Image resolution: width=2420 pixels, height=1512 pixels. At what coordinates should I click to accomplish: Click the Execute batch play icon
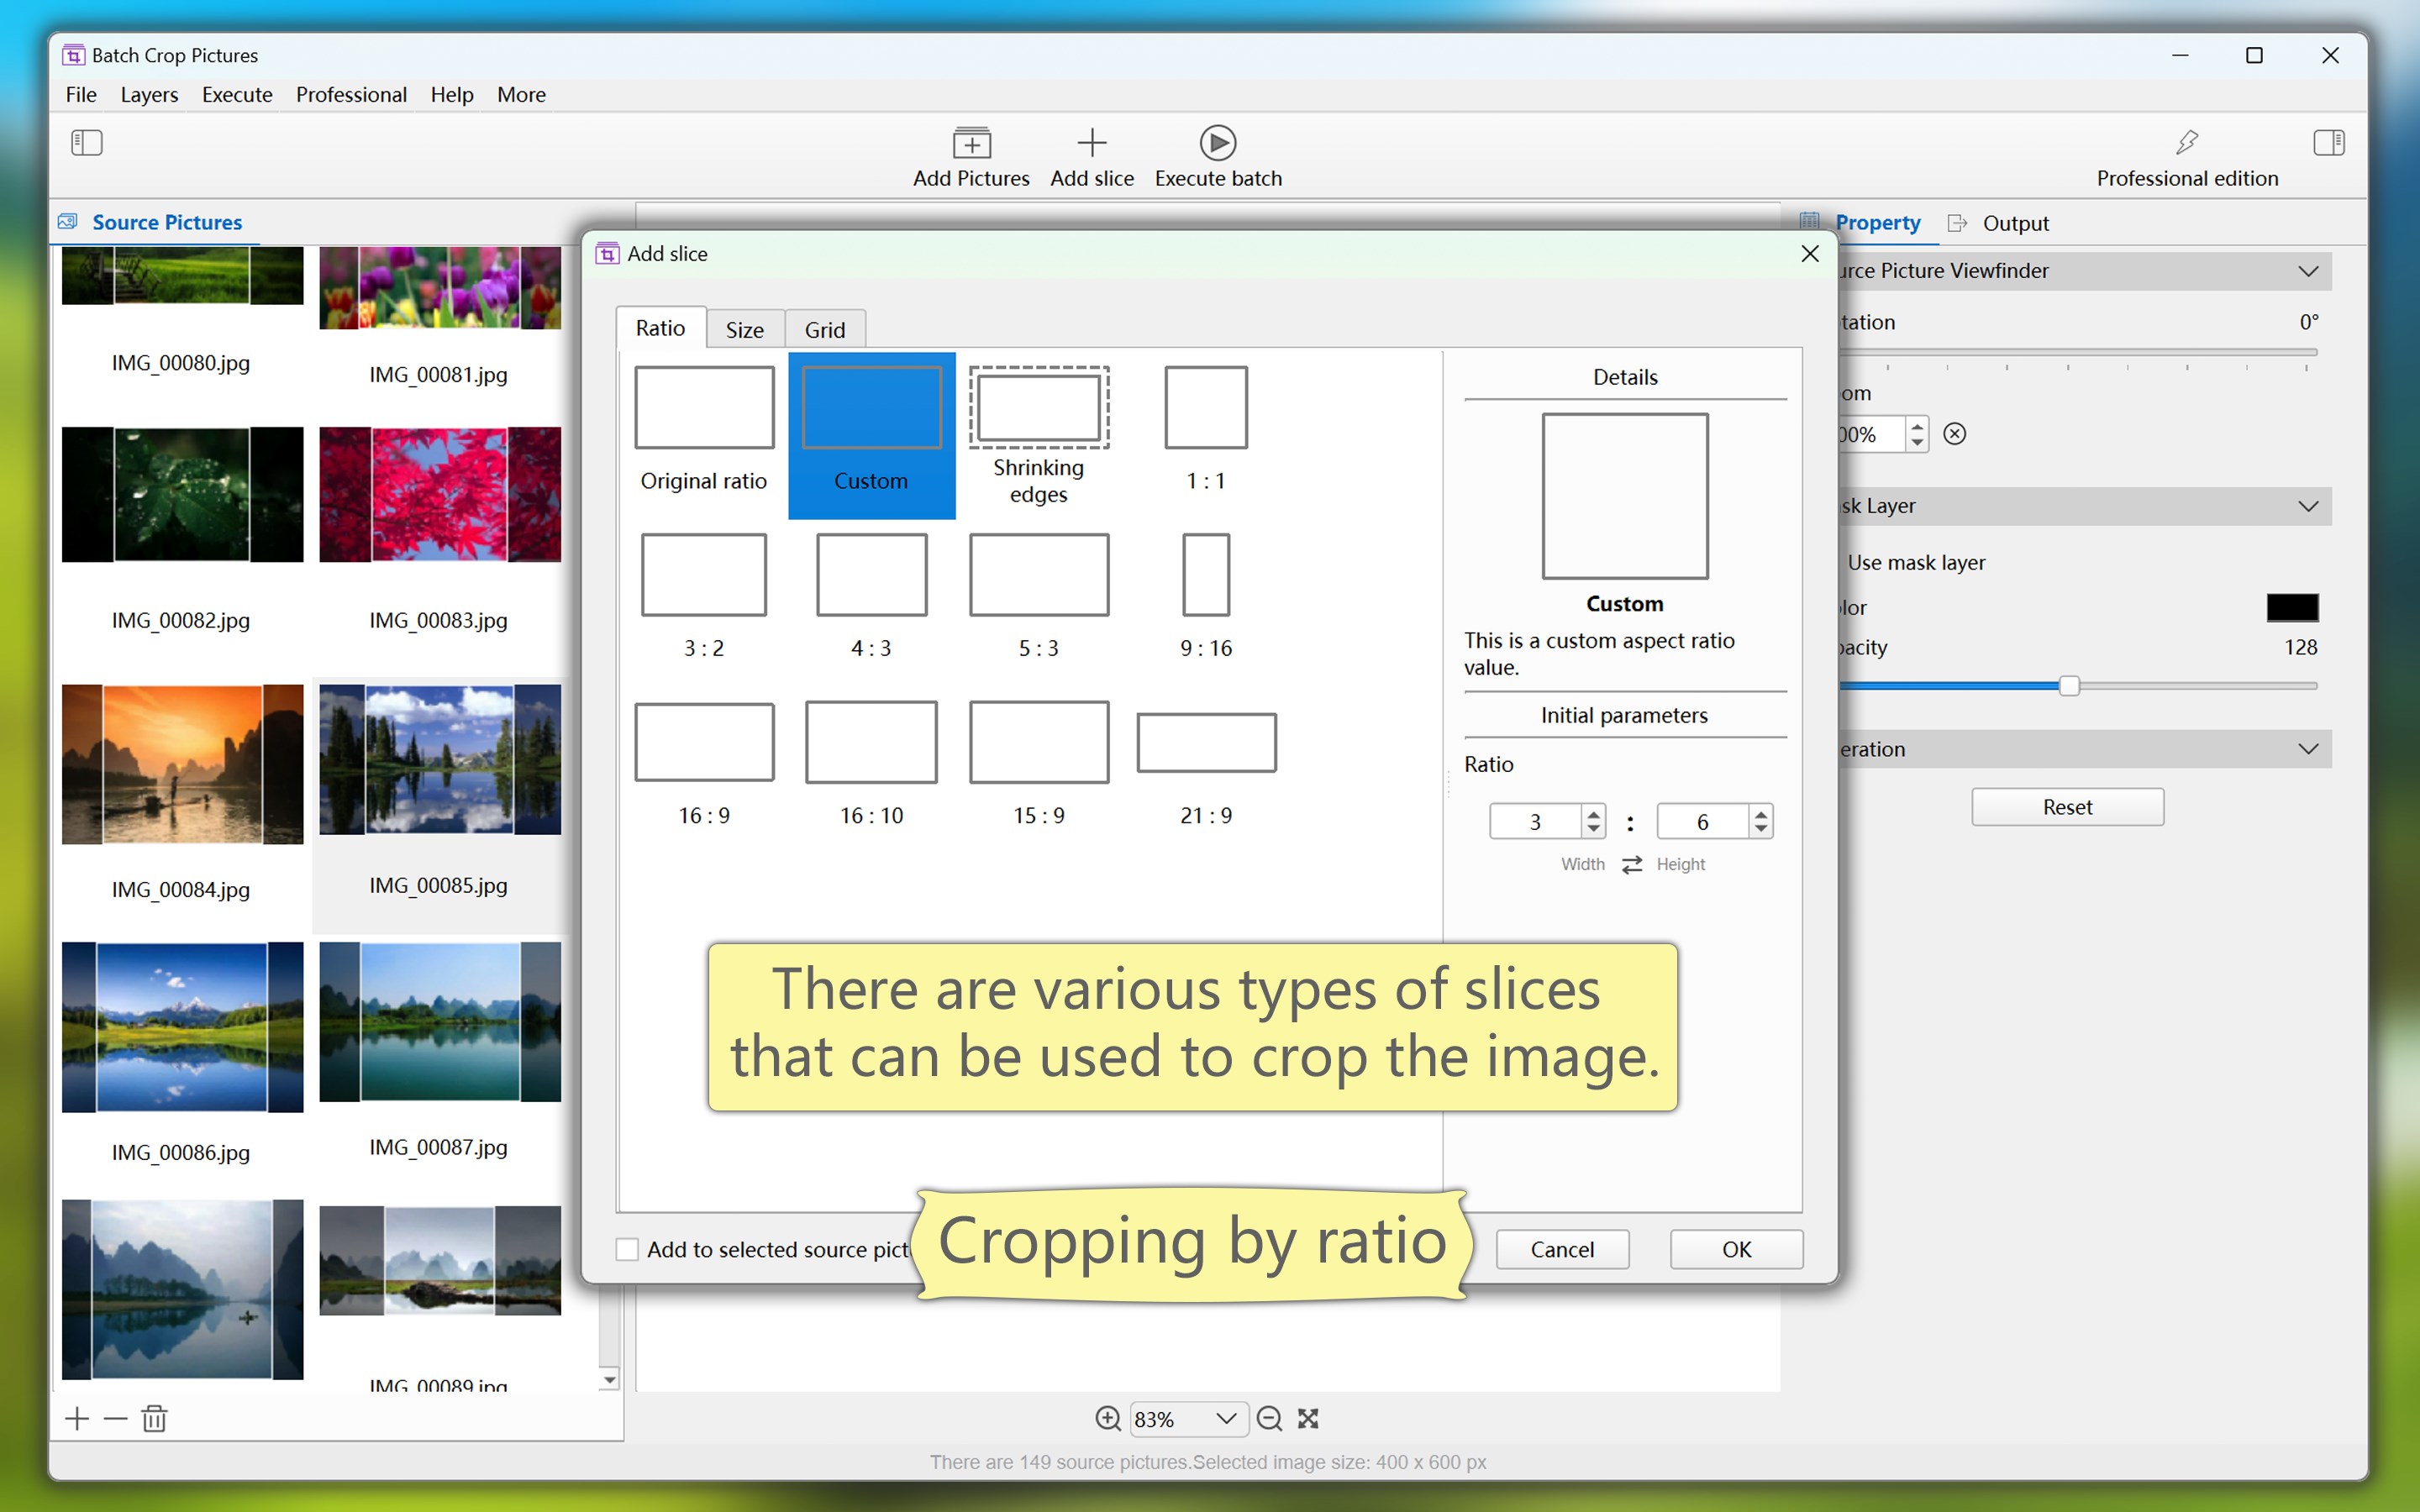[1217, 143]
